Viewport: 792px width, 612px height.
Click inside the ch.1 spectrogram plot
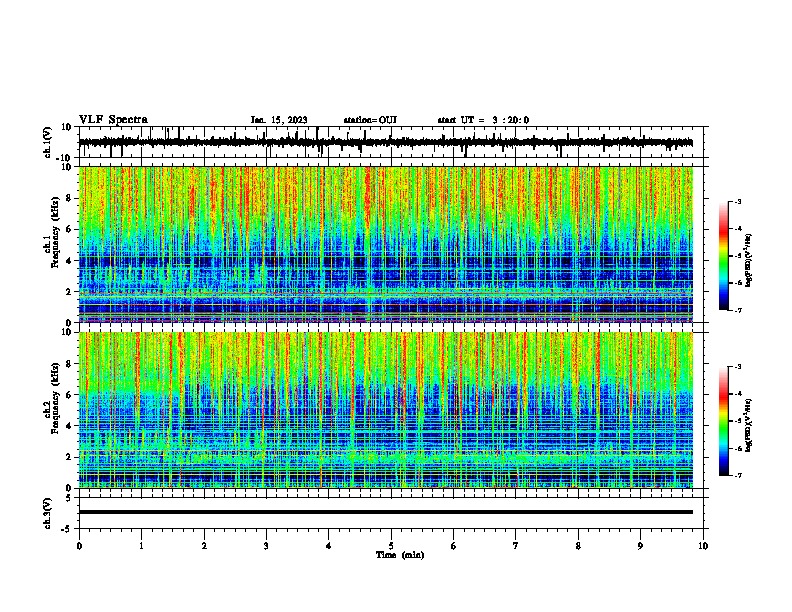(386, 244)
